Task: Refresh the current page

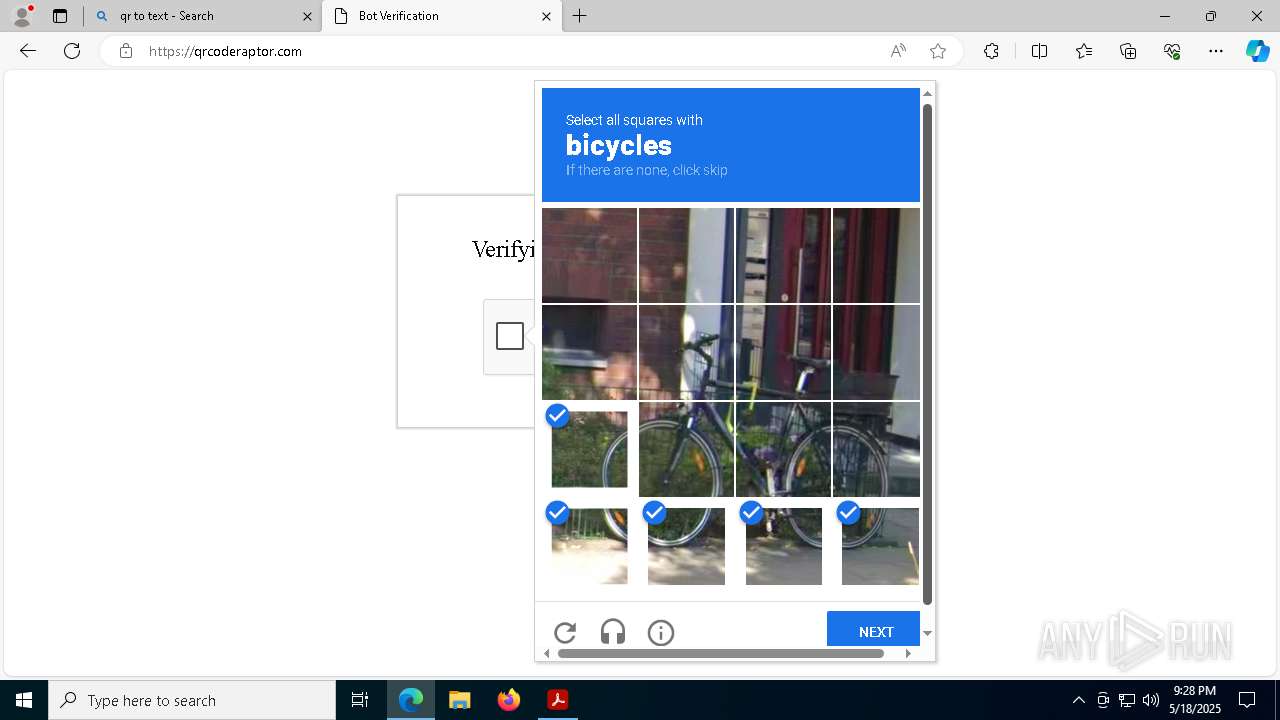Action: [72, 51]
